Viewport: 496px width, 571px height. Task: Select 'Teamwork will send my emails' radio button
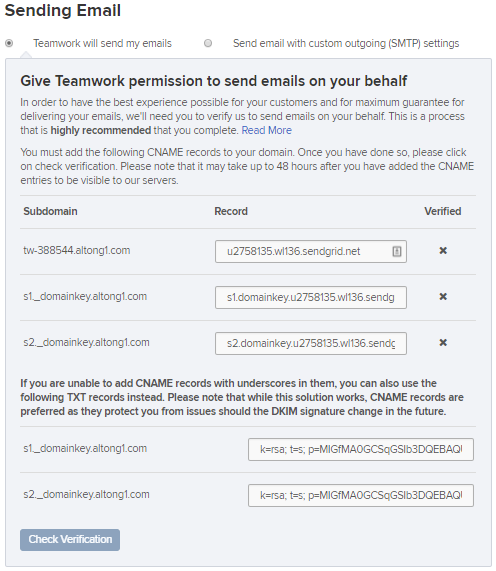(9, 43)
